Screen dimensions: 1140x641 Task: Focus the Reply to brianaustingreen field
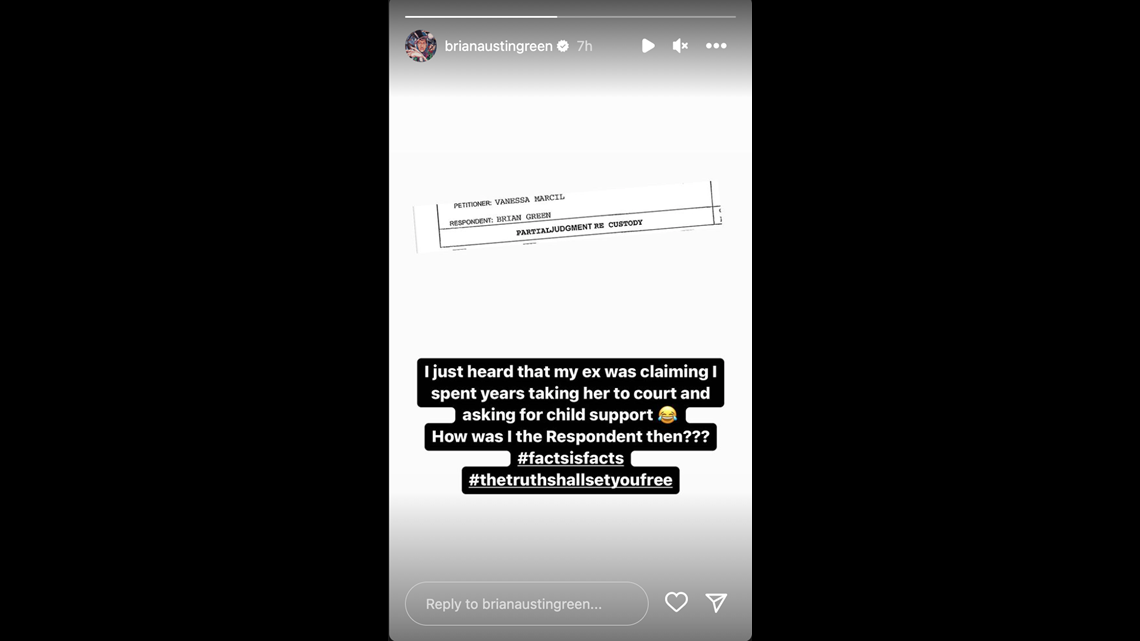pos(526,604)
